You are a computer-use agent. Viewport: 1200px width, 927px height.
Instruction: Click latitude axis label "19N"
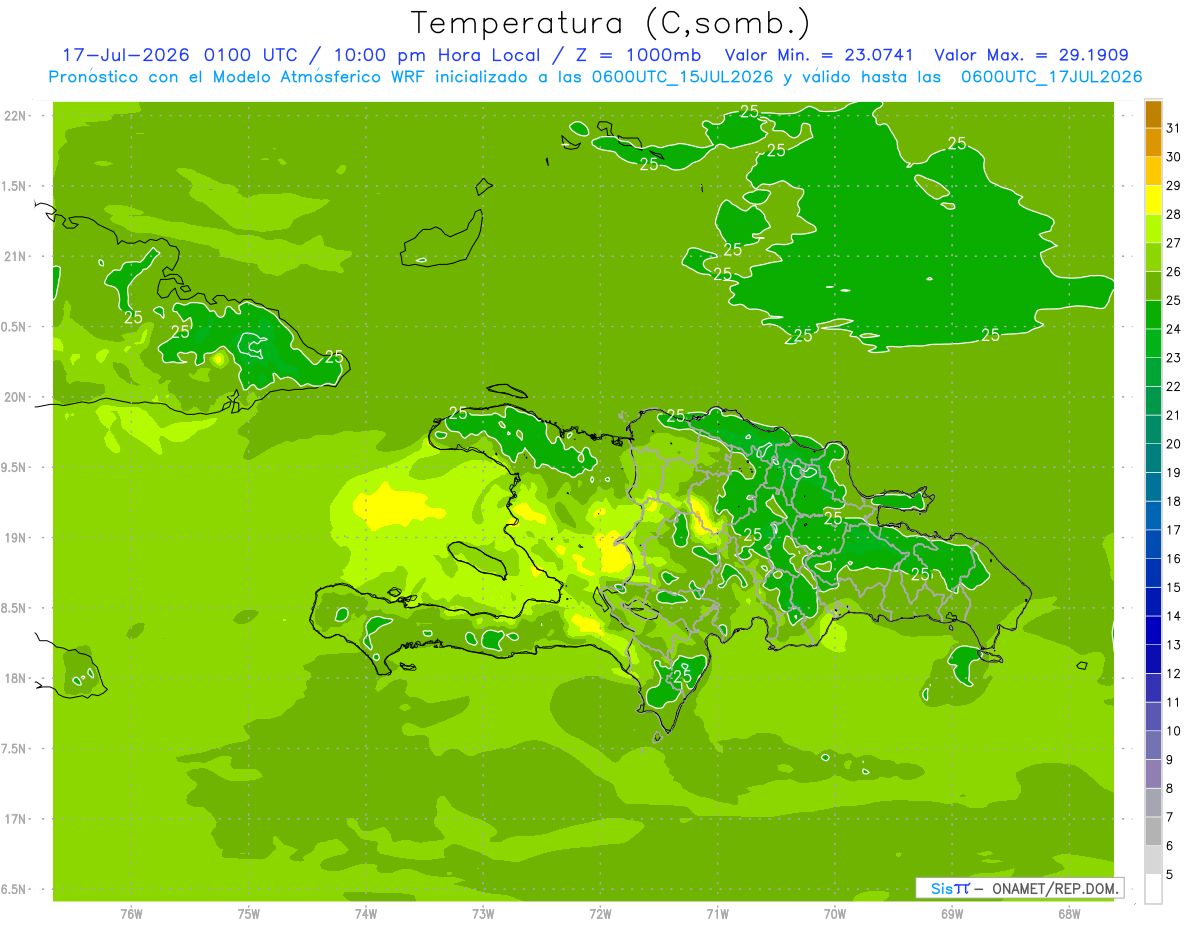(x=16, y=537)
